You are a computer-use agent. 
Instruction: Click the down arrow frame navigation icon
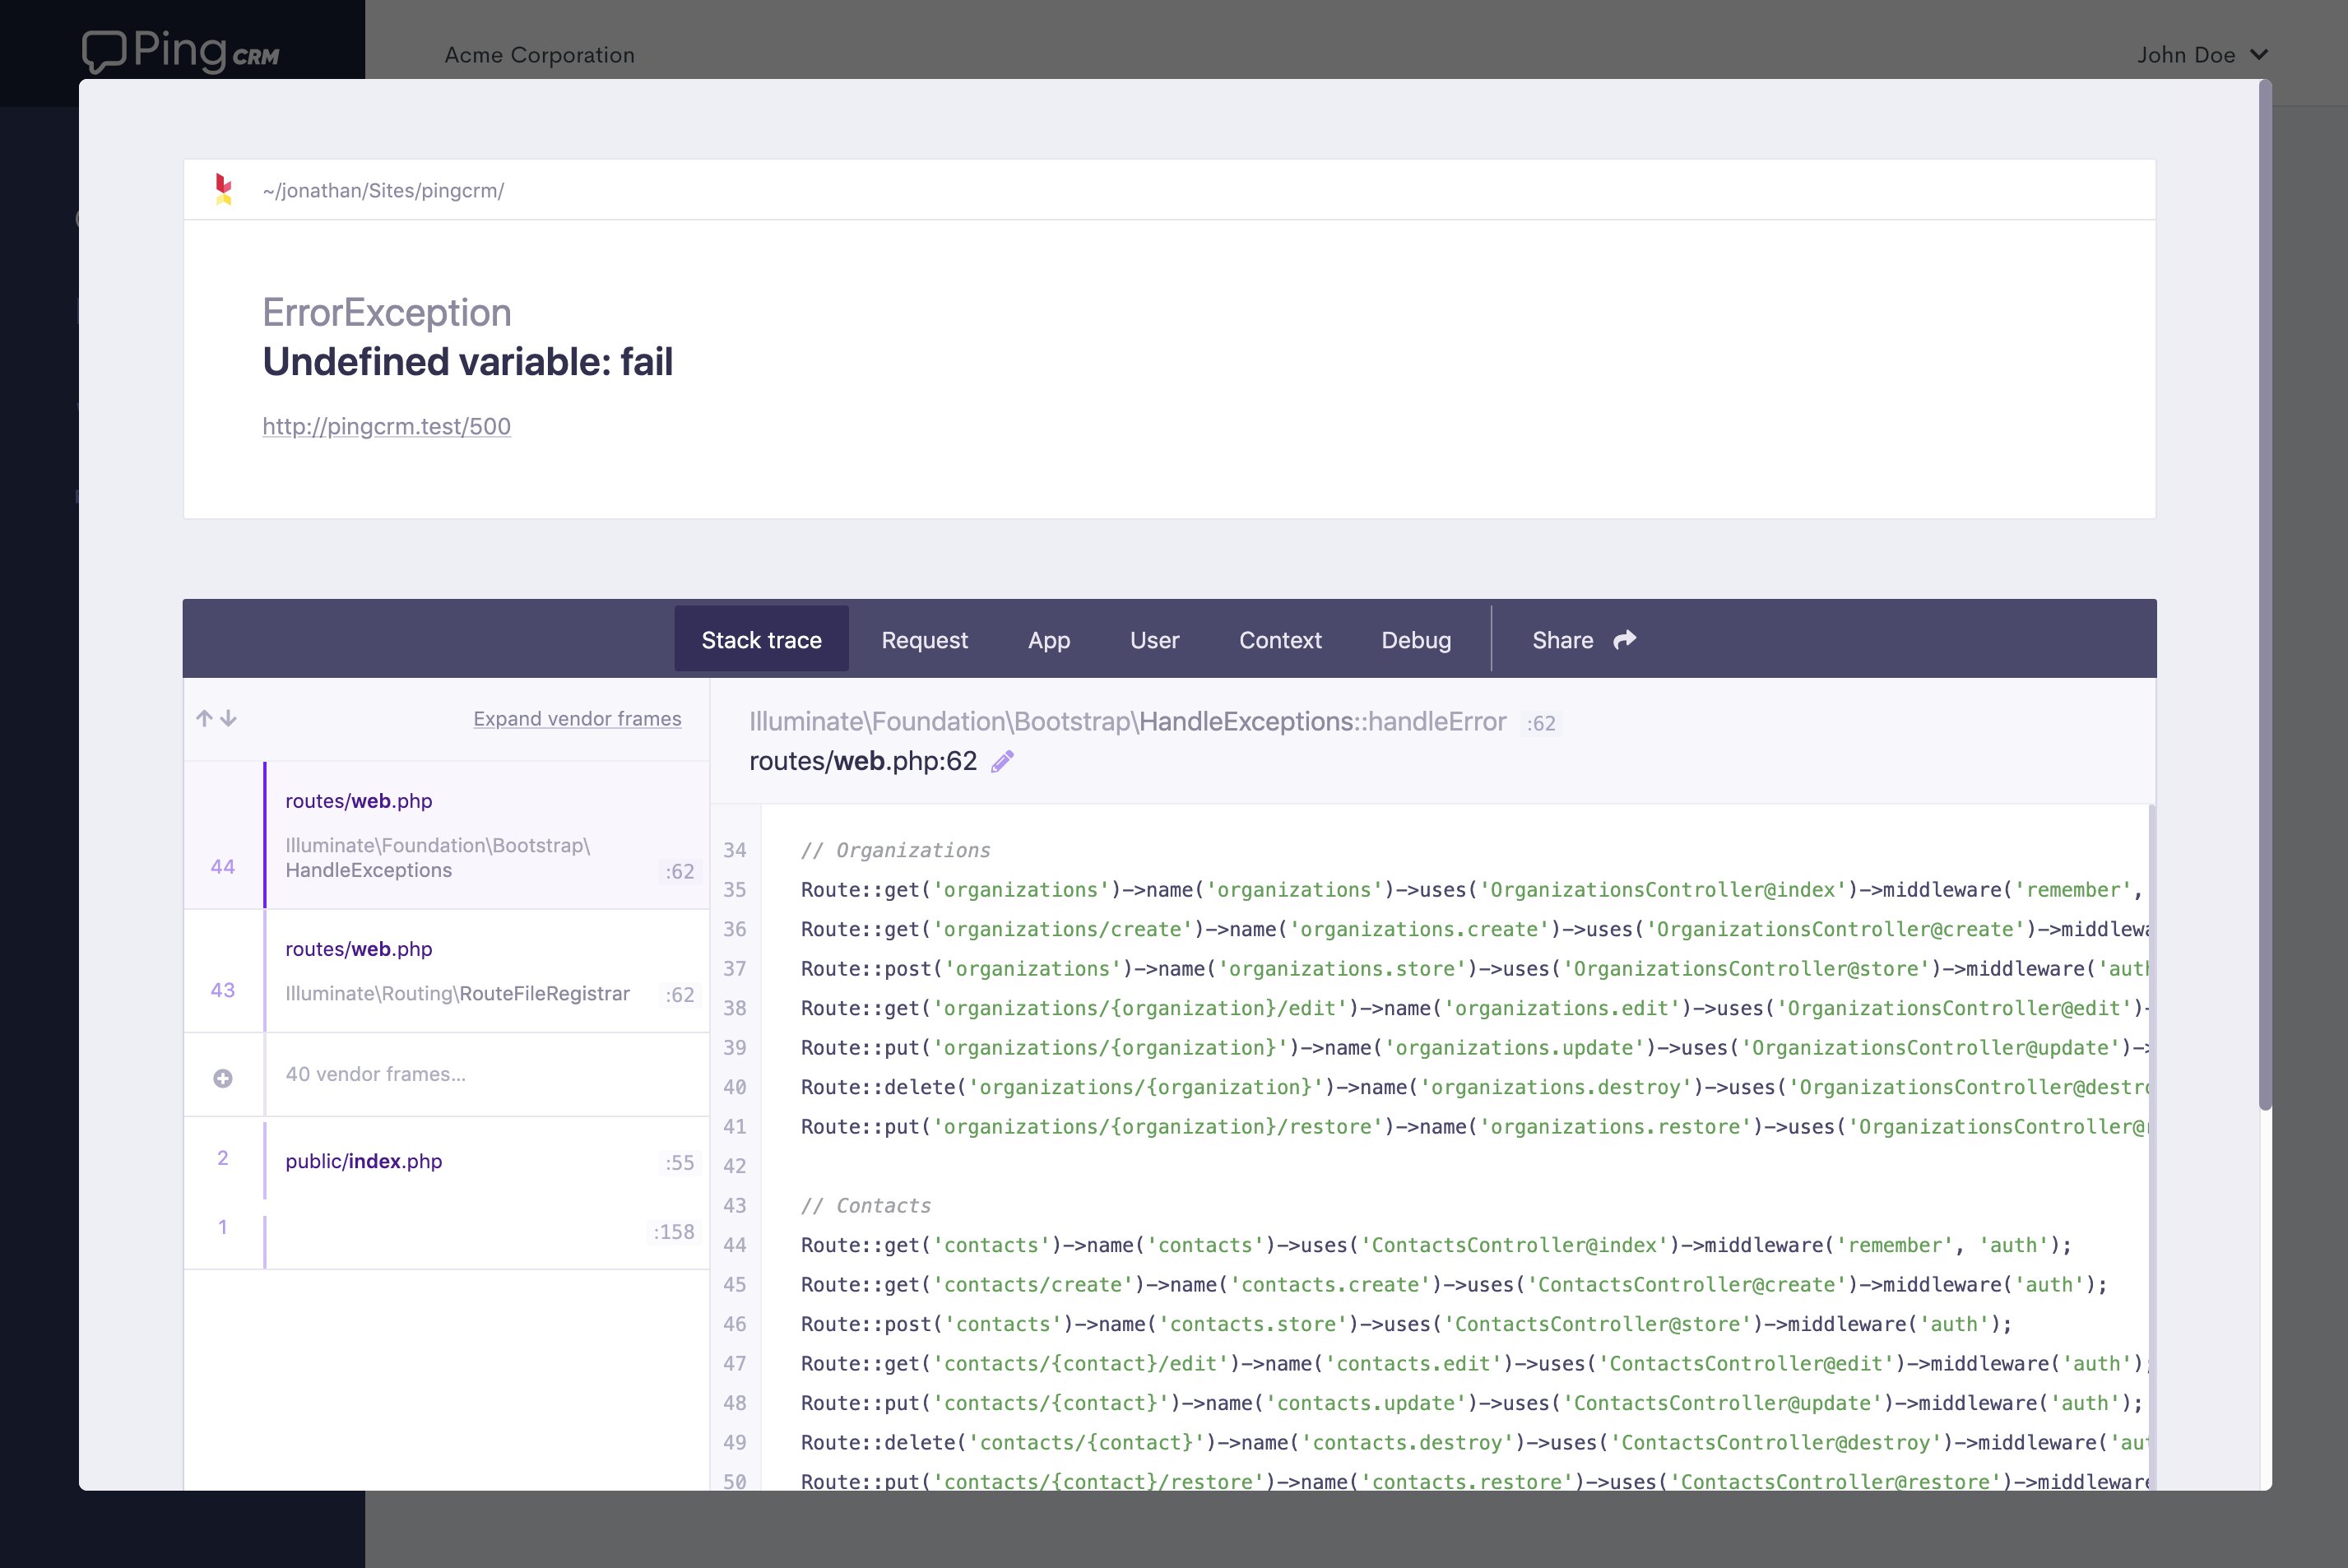tap(229, 718)
